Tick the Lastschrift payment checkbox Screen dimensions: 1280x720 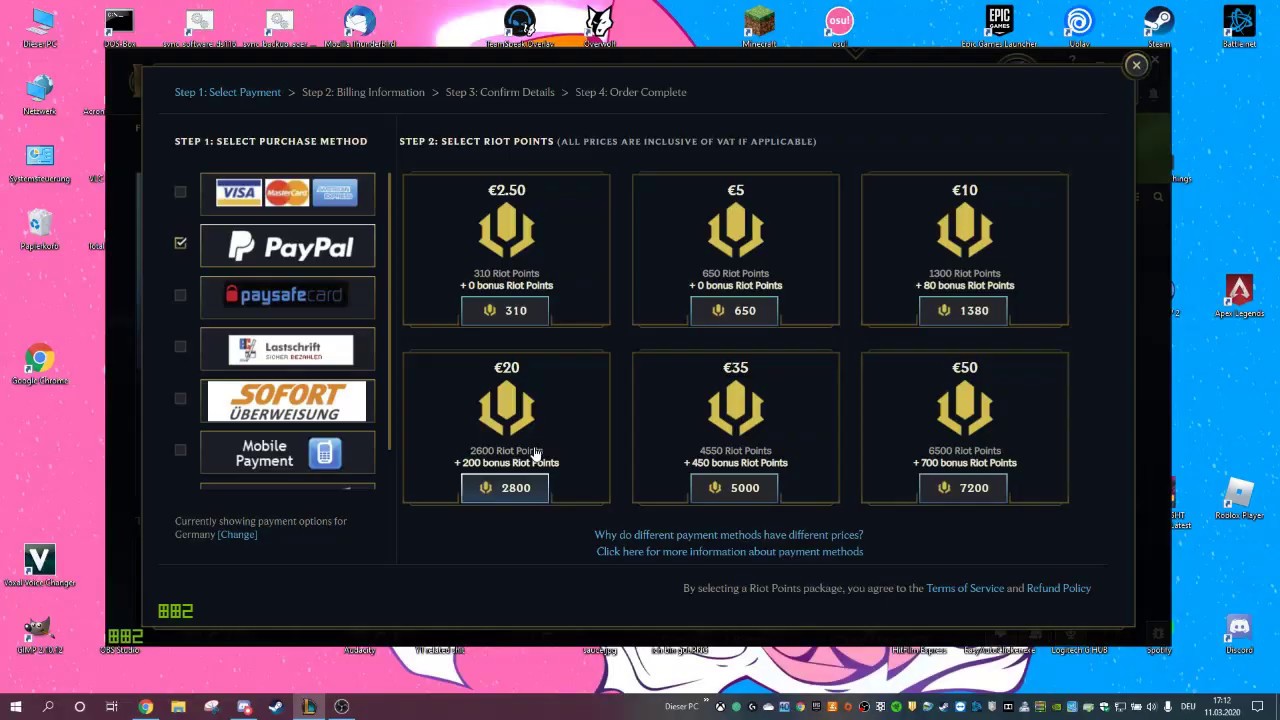pos(180,346)
